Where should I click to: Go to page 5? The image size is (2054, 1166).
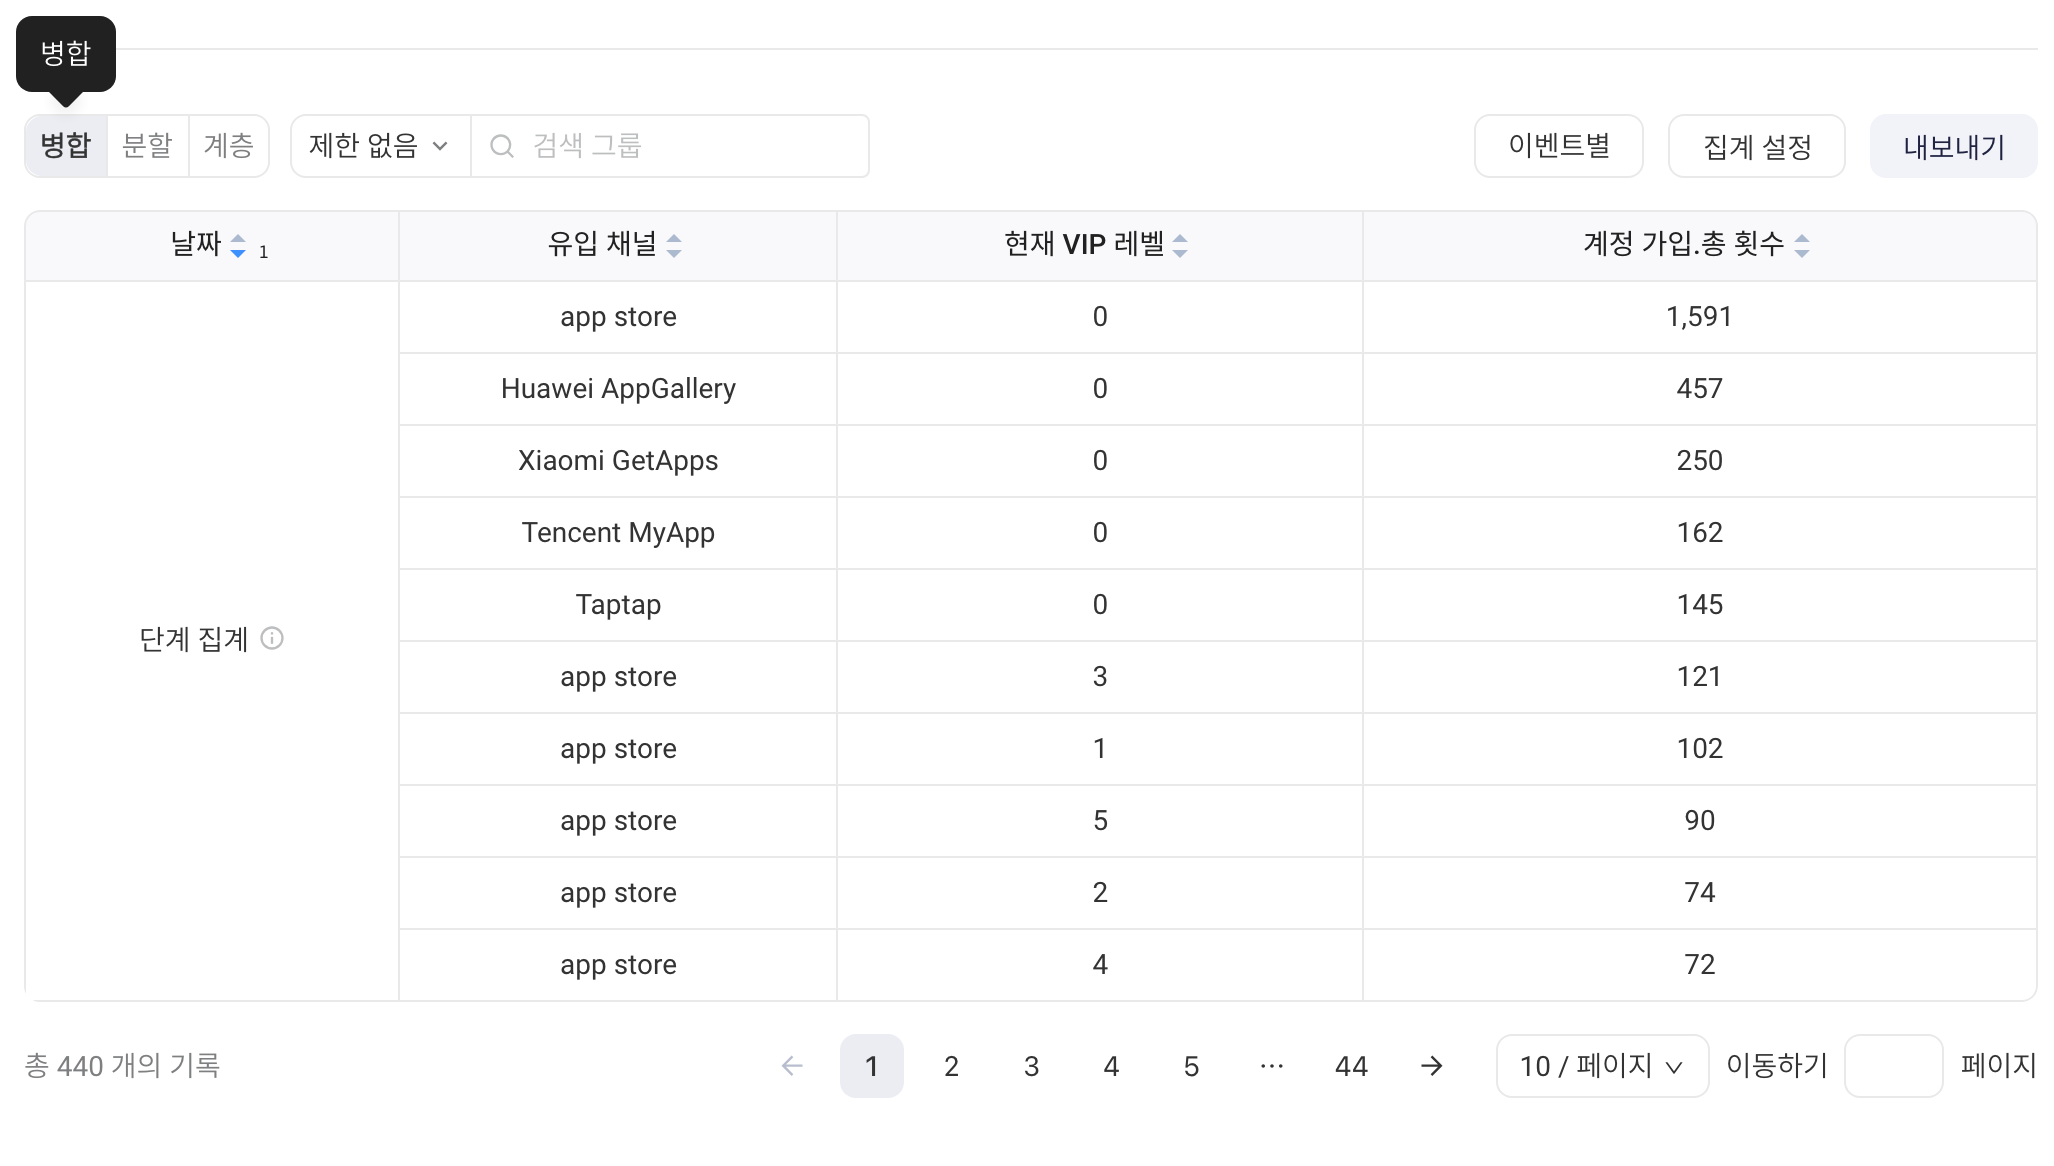click(x=1192, y=1066)
